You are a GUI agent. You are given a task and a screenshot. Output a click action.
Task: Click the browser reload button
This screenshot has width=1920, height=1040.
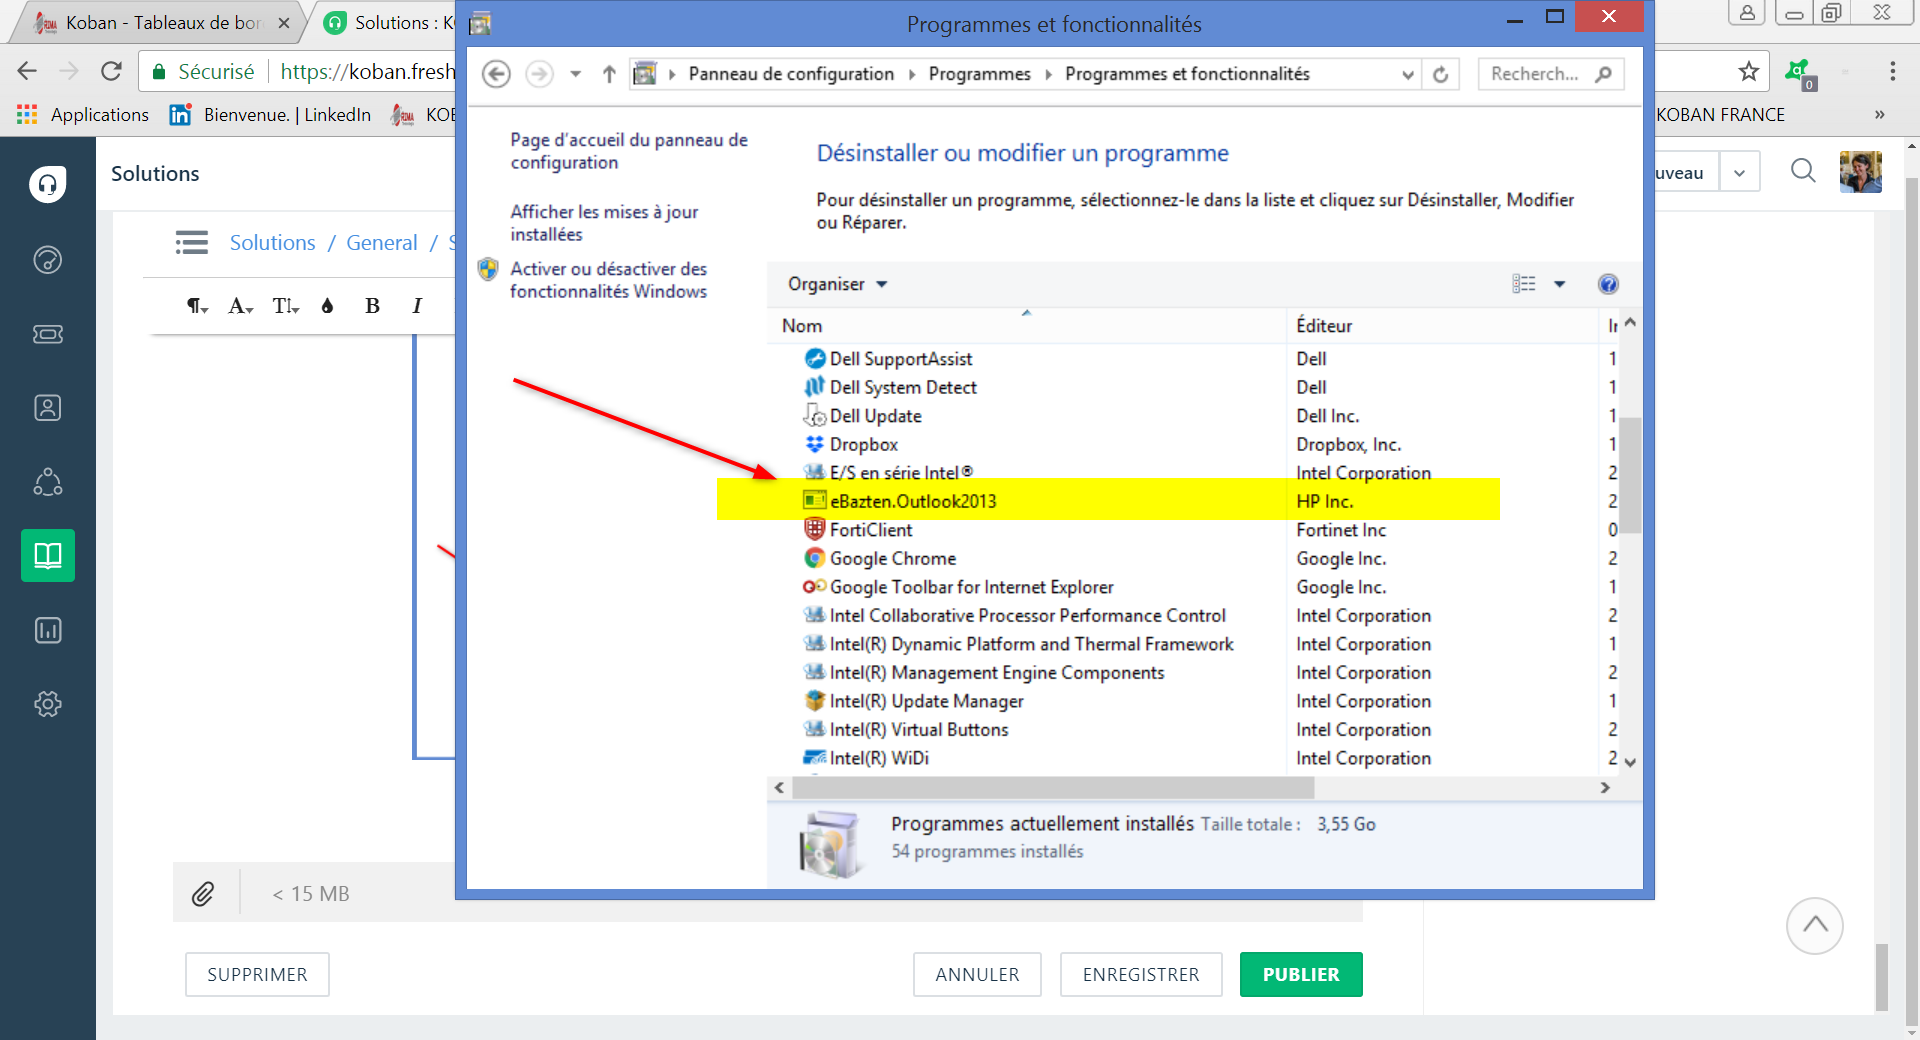111,71
